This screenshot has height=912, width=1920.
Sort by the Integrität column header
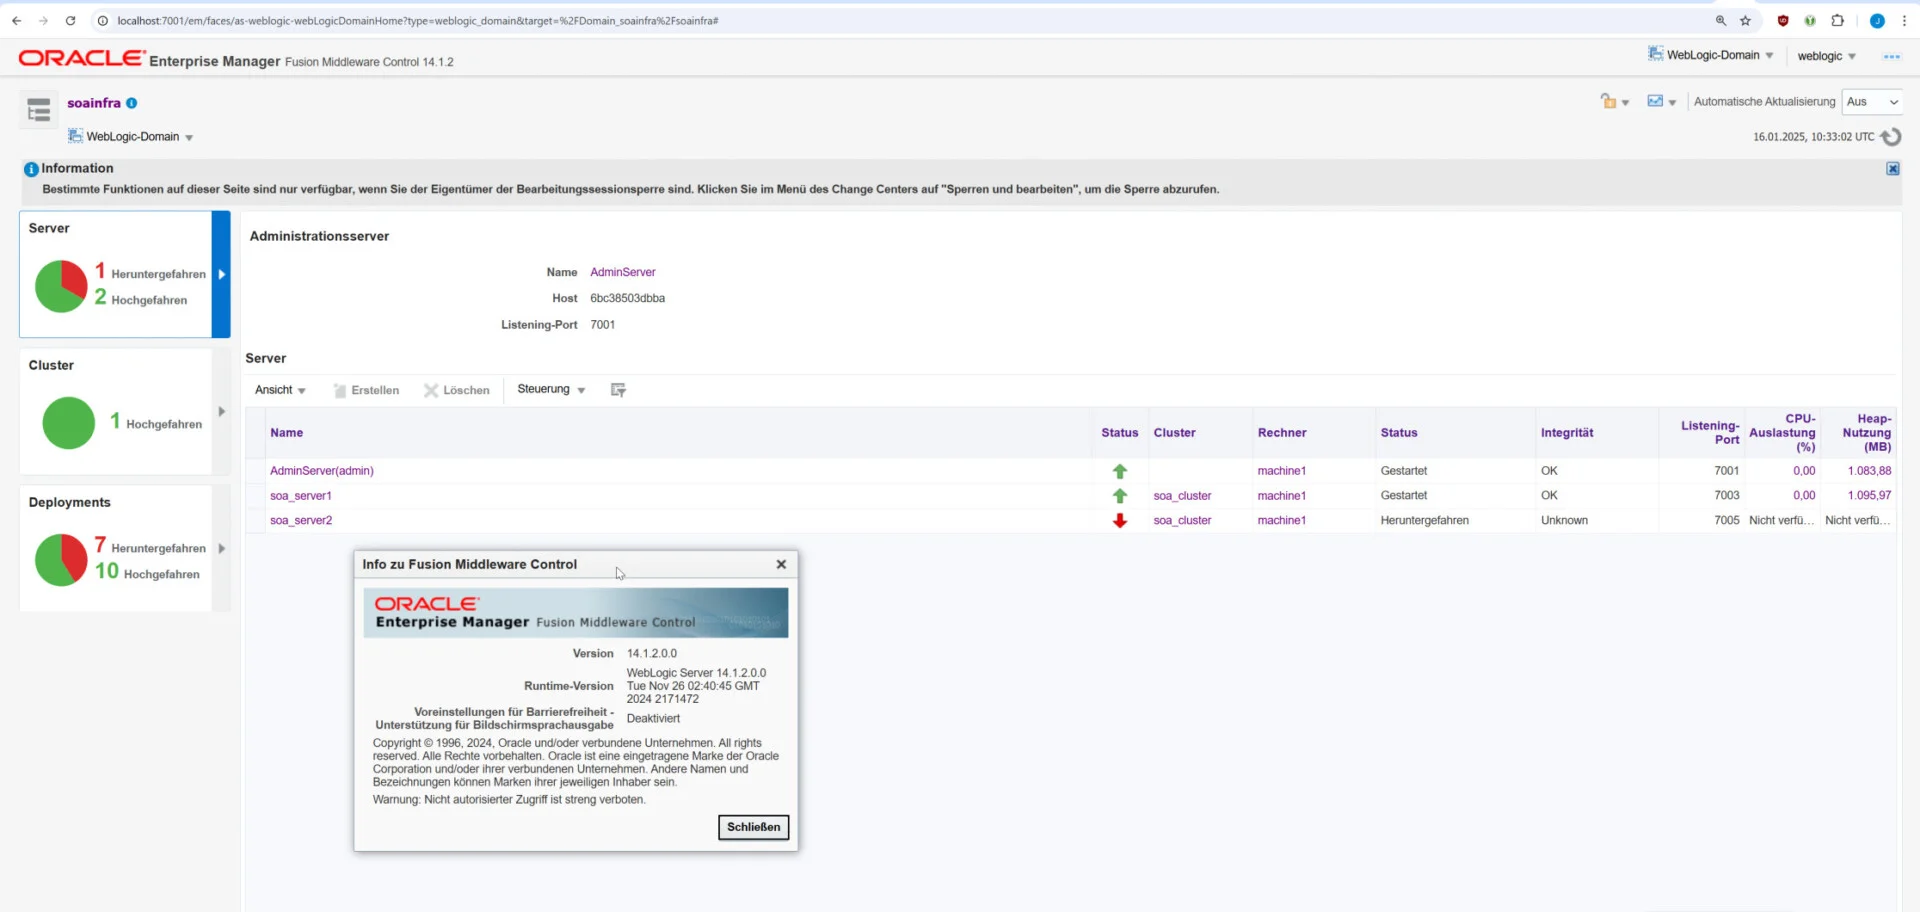pos(1567,433)
